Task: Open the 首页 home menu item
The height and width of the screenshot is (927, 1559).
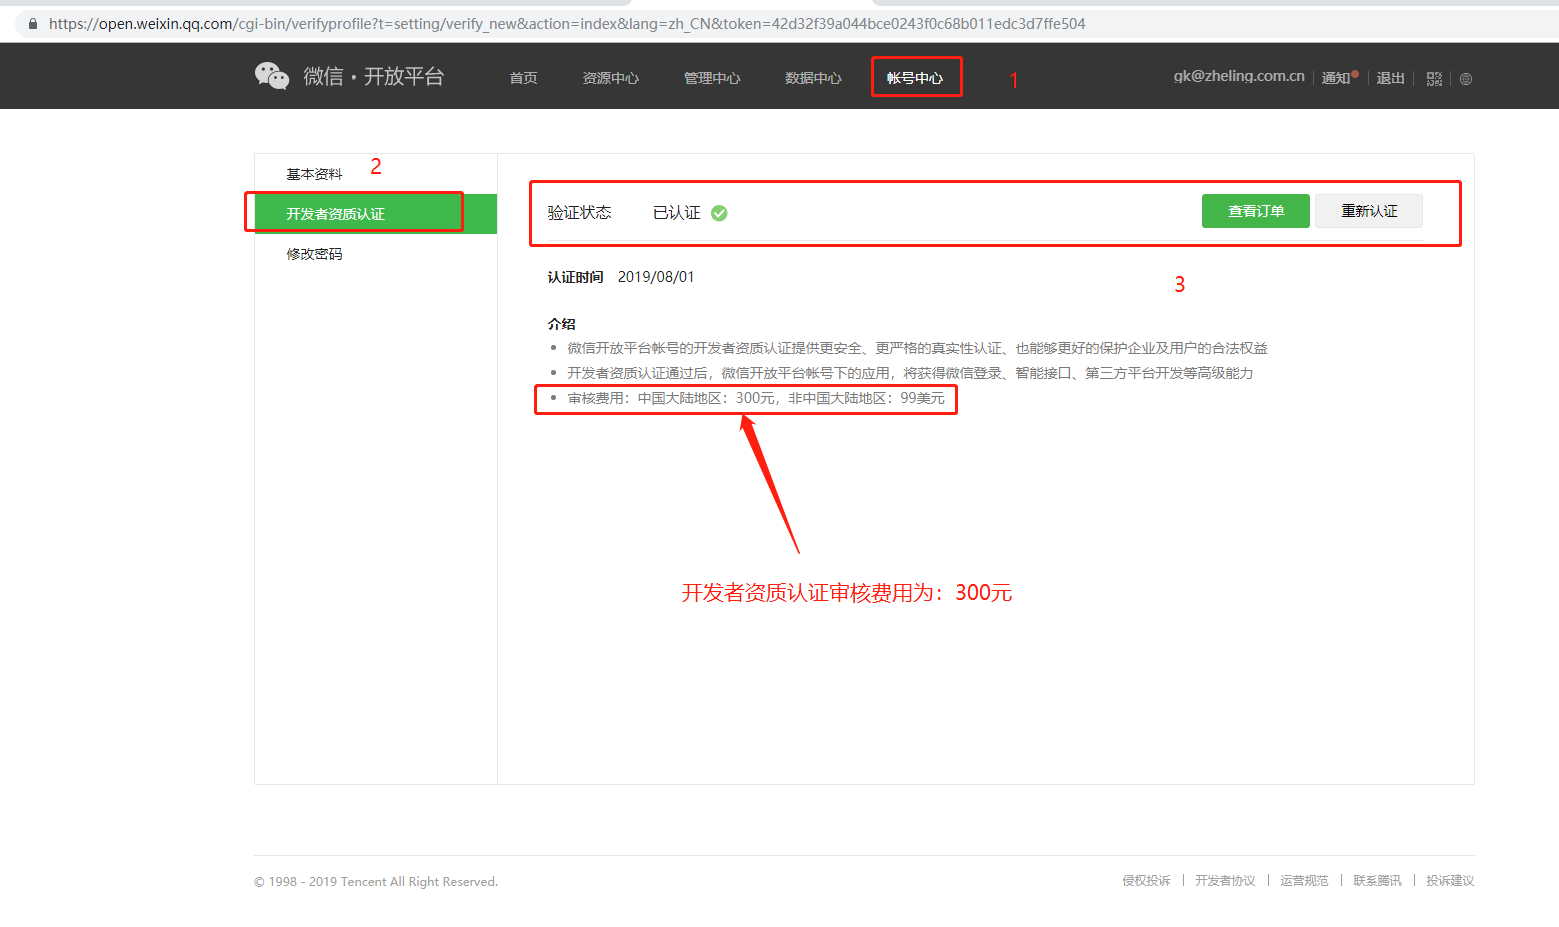Action: [523, 78]
